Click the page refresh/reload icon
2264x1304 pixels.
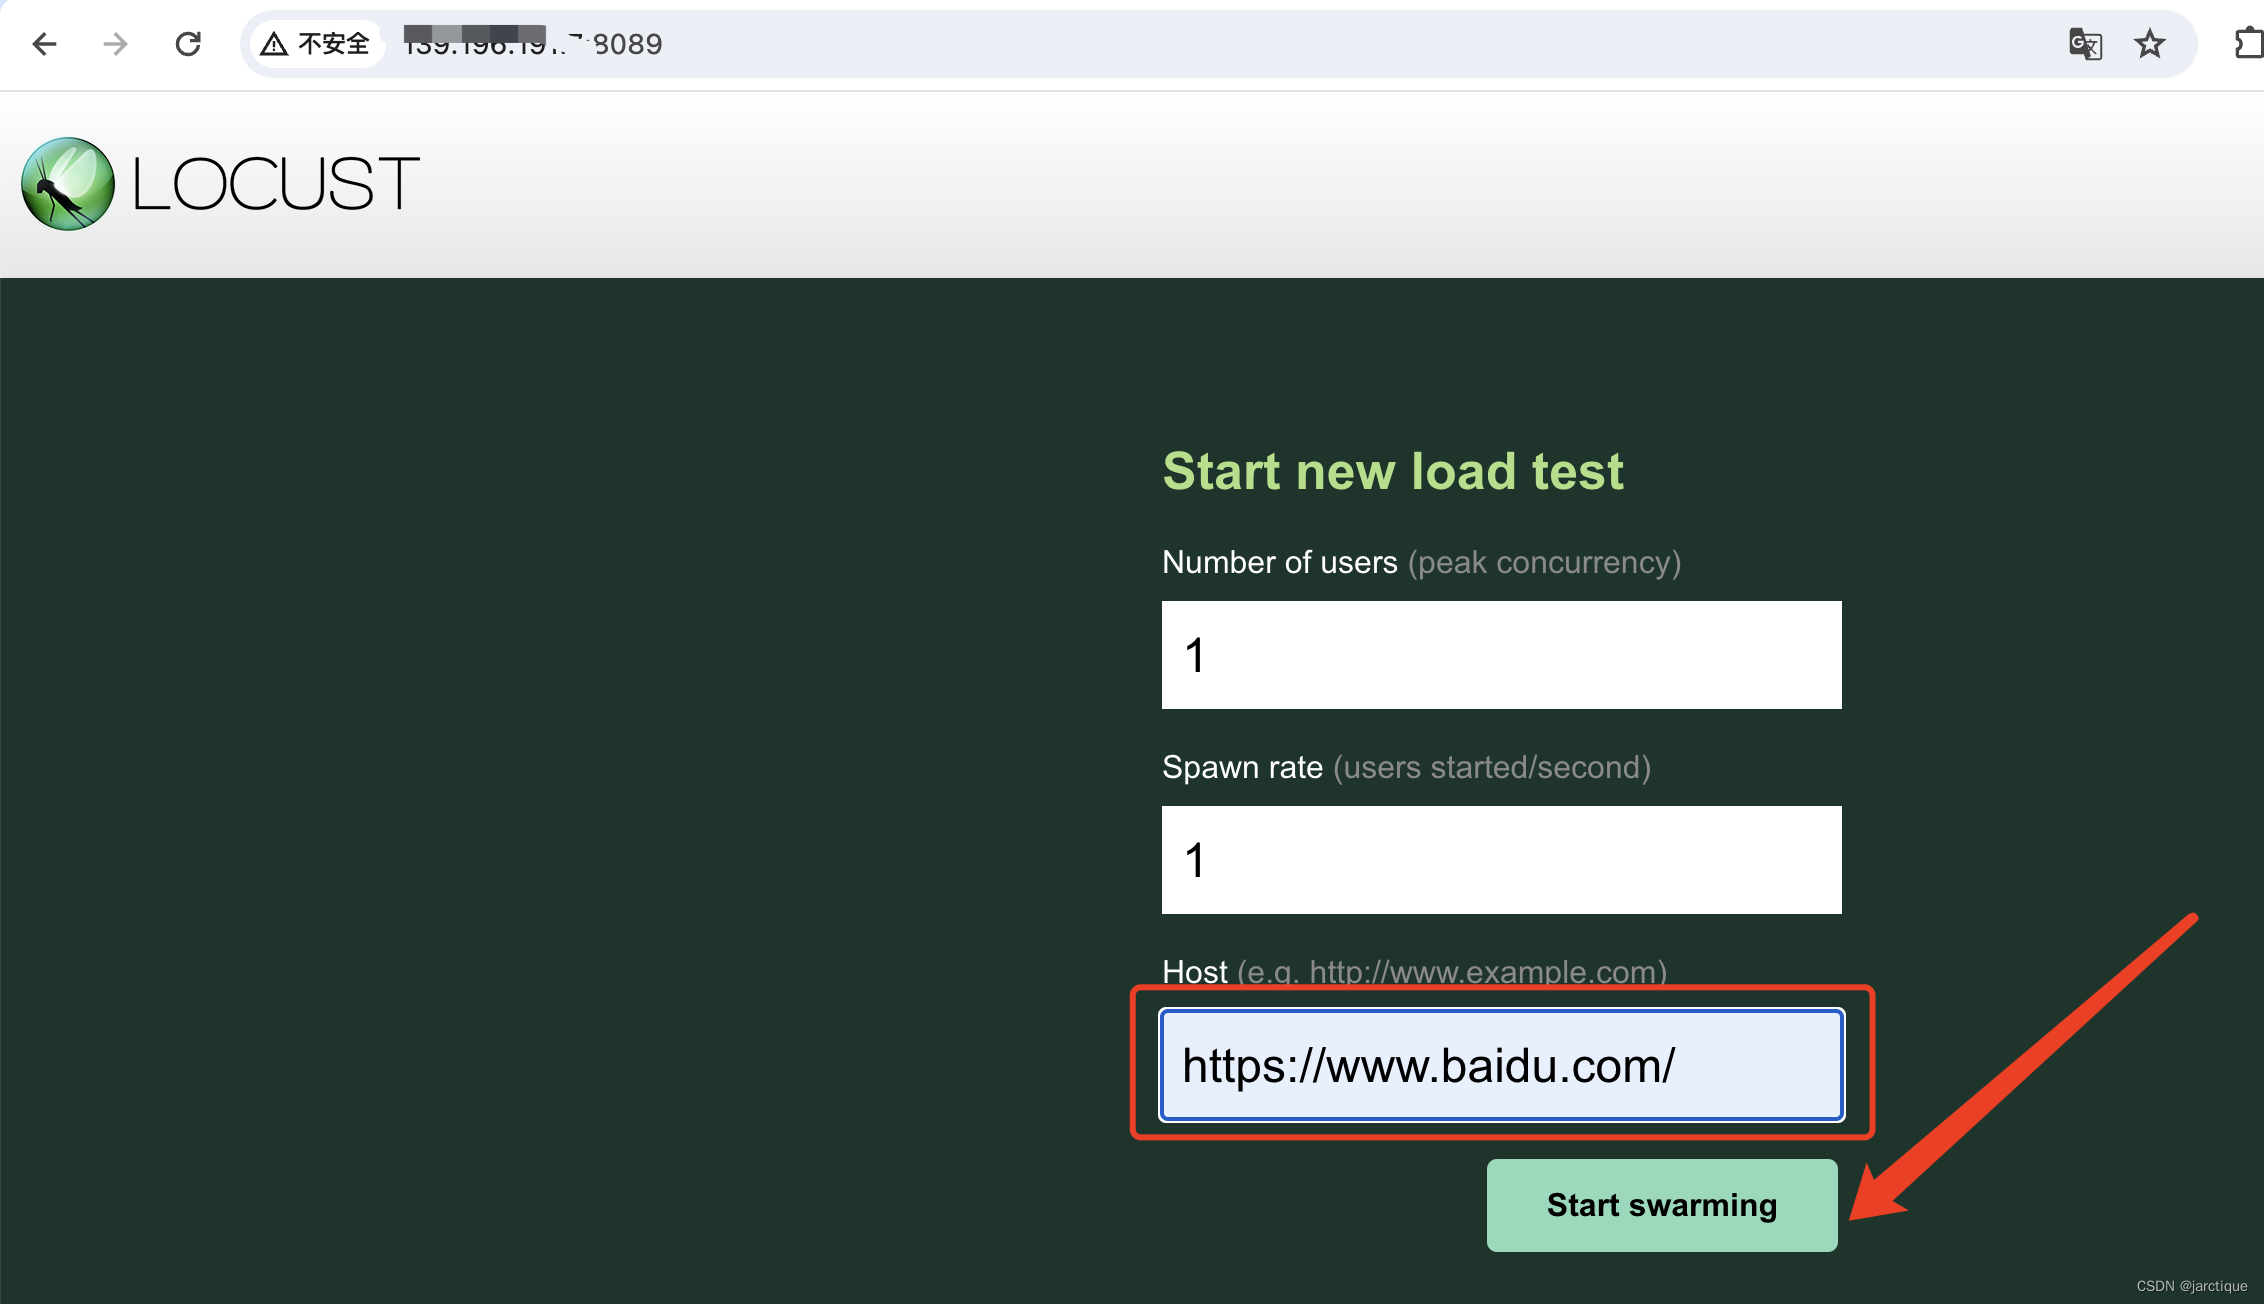click(187, 42)
